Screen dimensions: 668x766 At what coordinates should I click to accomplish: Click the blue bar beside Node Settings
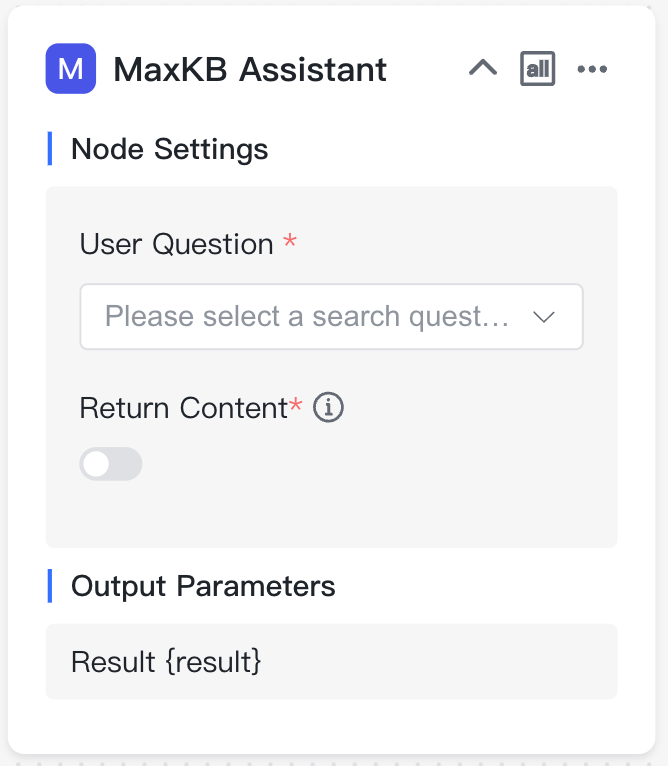point(50,149)
